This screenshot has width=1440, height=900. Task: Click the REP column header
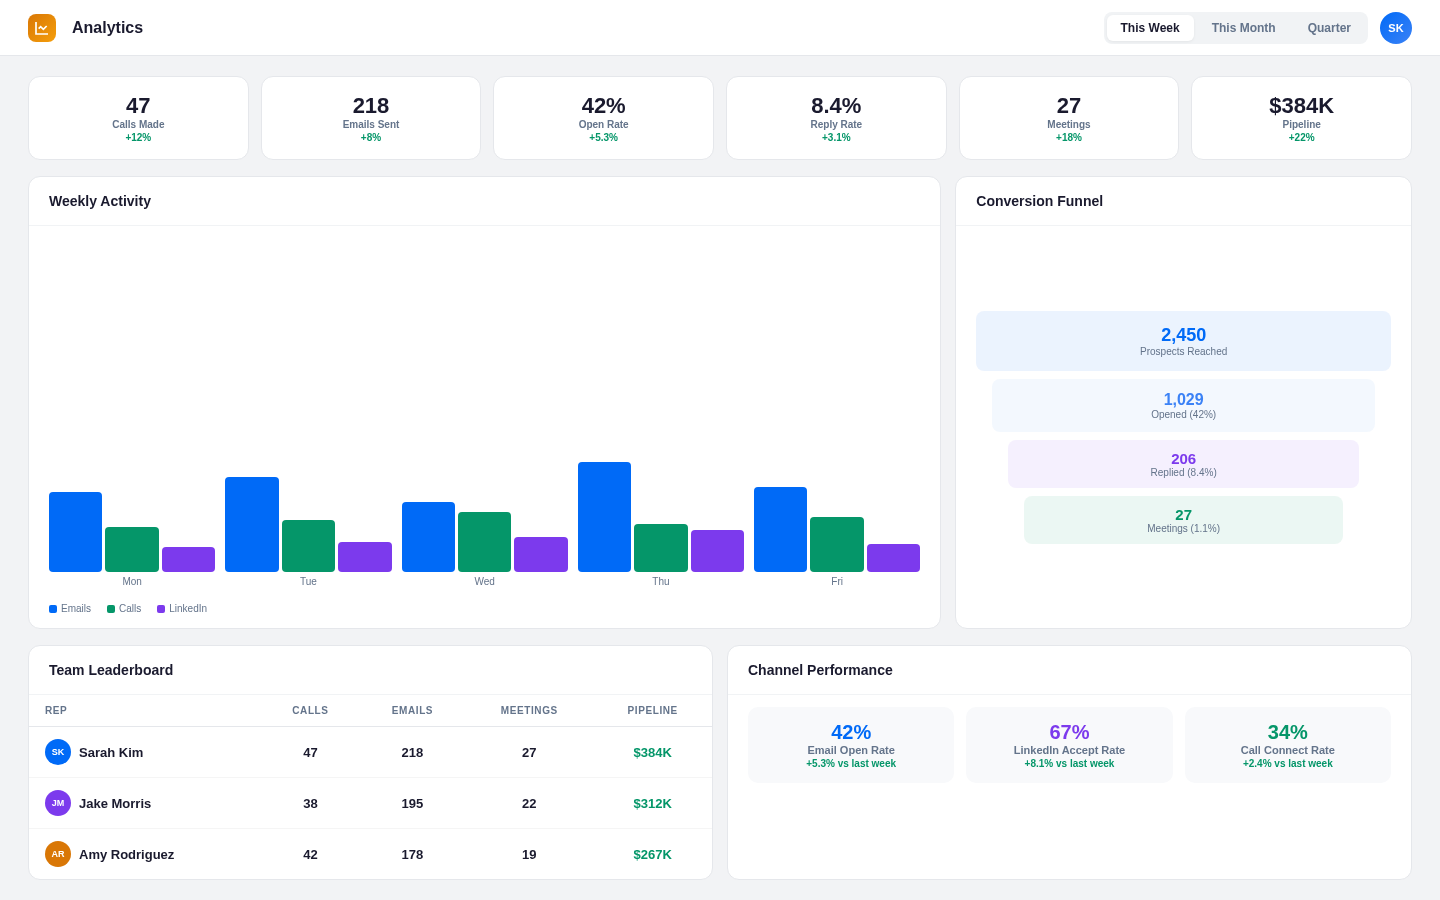tap(56, 711)
